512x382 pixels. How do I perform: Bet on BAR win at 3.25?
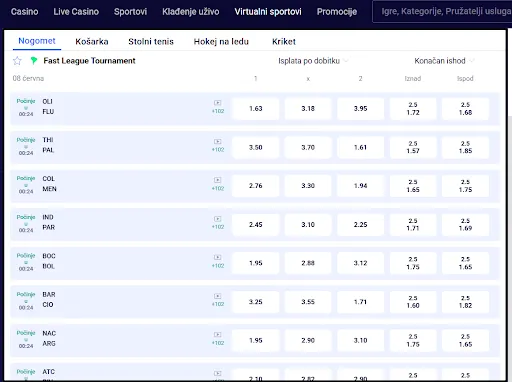click(256, 302)
